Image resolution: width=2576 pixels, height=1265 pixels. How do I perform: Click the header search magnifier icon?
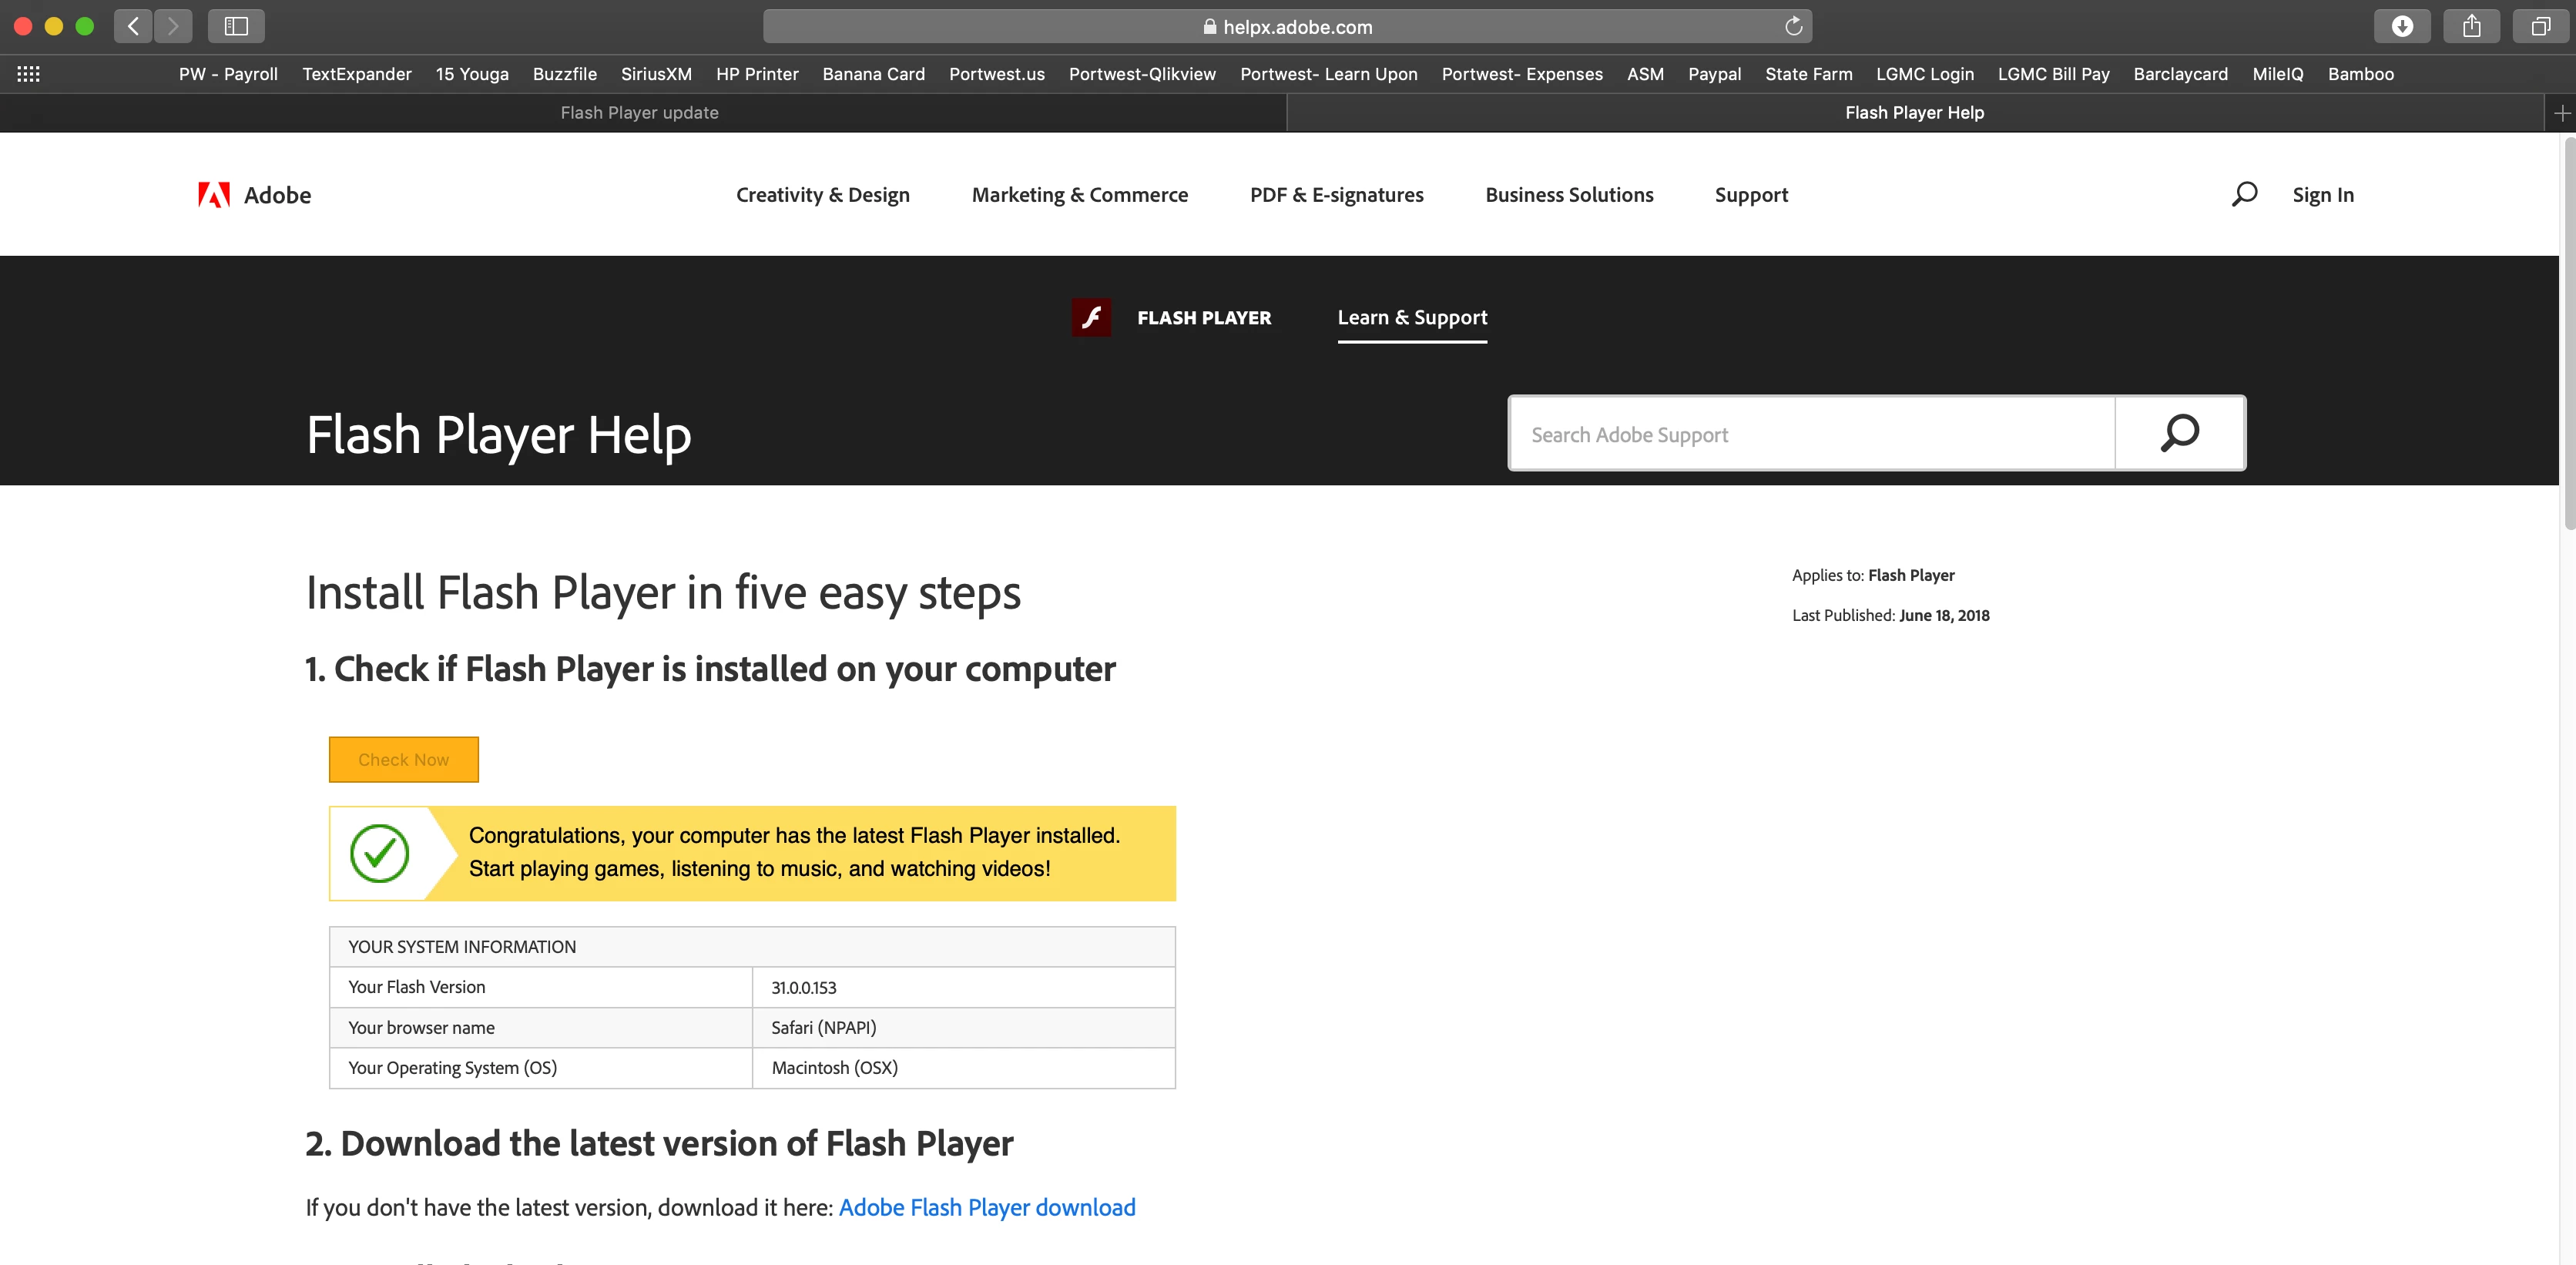point(2244,194)
